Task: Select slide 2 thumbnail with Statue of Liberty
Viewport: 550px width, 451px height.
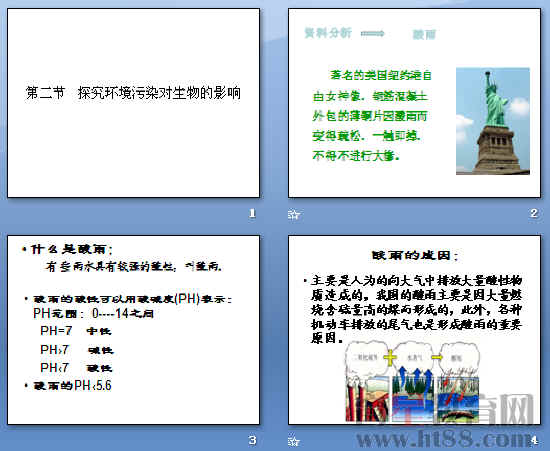Action: [414, 103]
